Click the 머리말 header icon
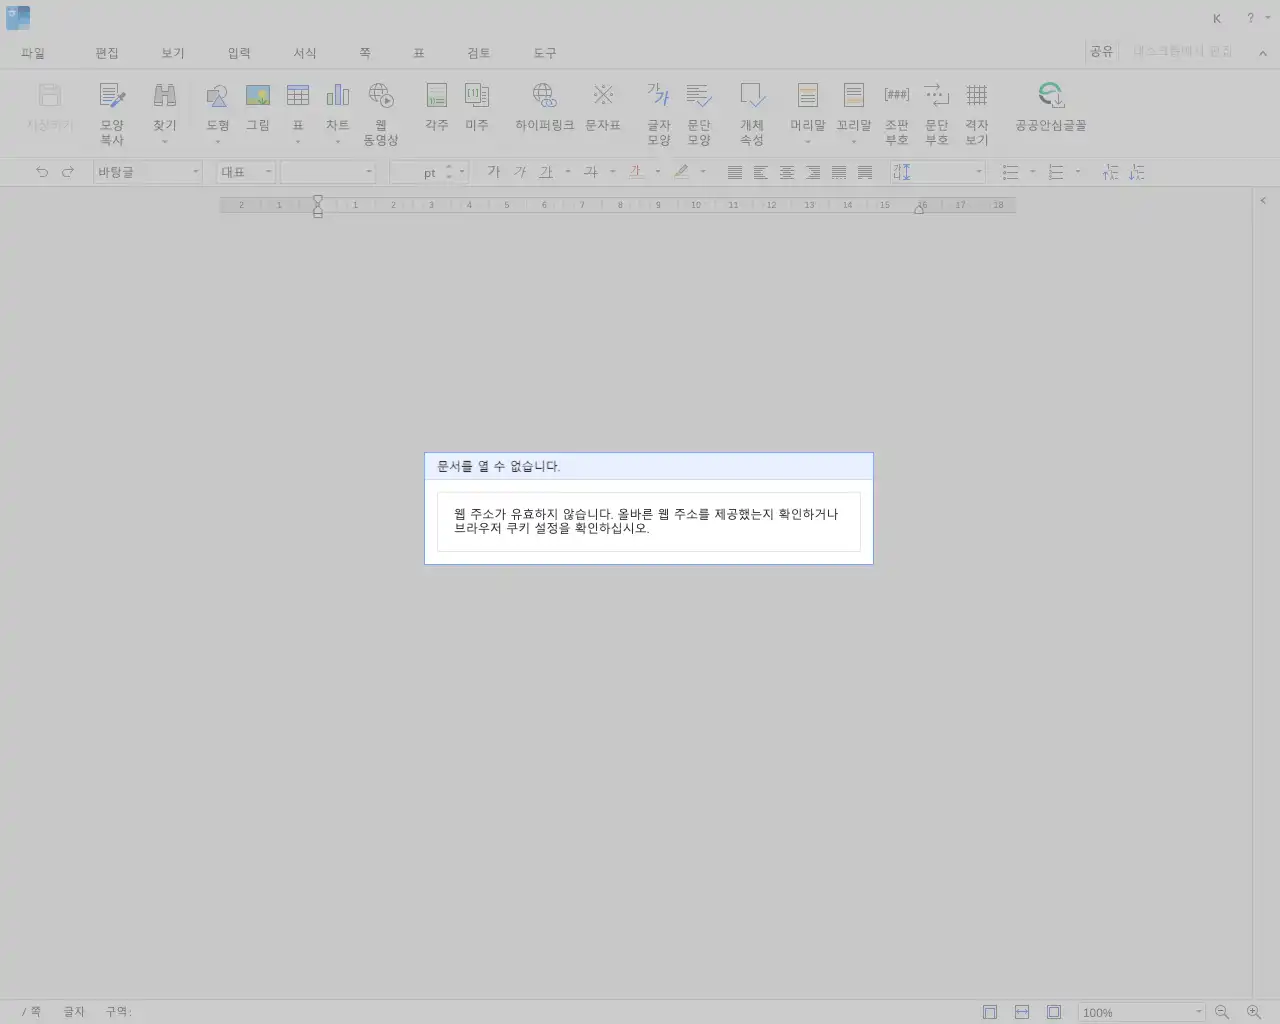The height and width of the screenshot is (1024, 1280). [x=808, y=96]
